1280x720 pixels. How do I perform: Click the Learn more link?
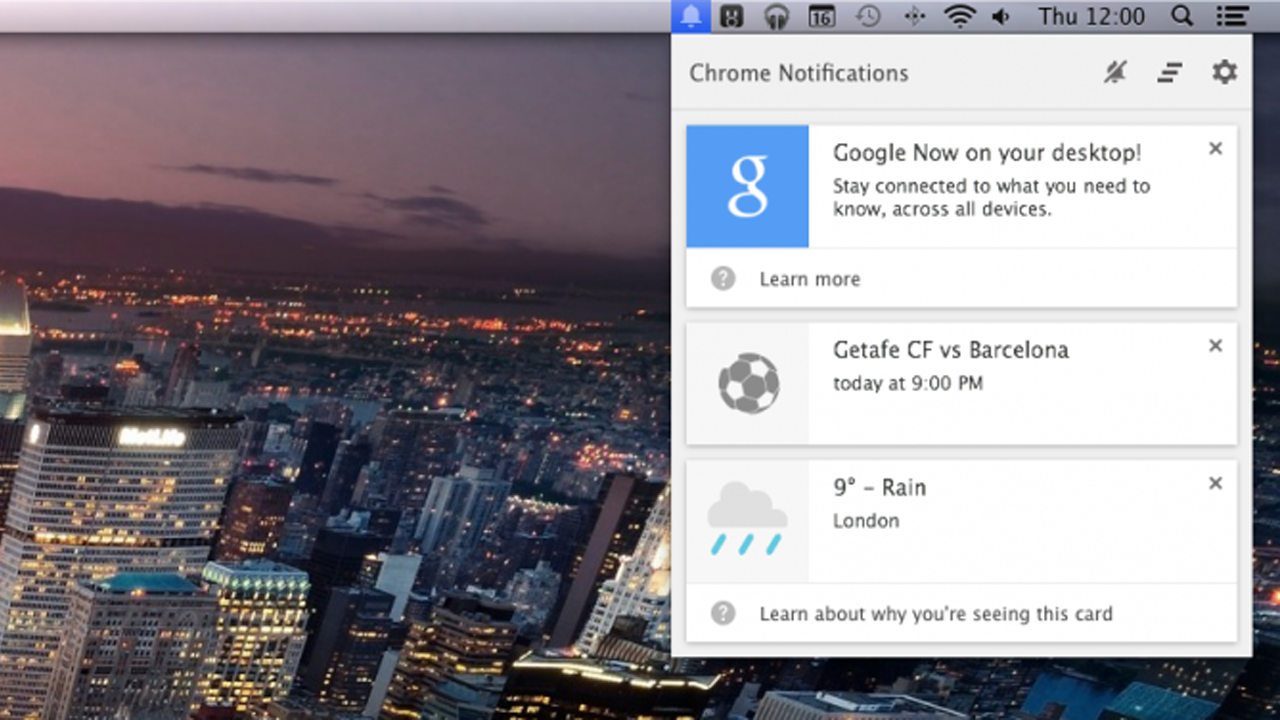pyautogui.click(x=809, y=278)
